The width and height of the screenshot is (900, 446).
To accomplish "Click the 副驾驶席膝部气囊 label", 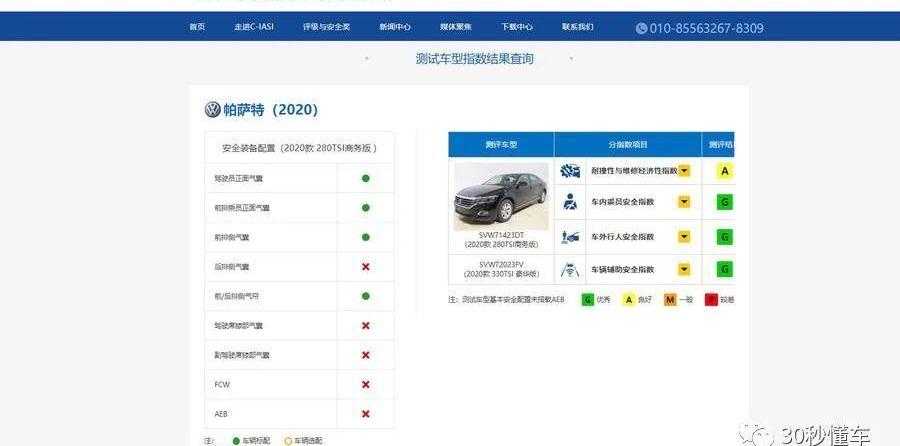I will click(x=242, y=355).
